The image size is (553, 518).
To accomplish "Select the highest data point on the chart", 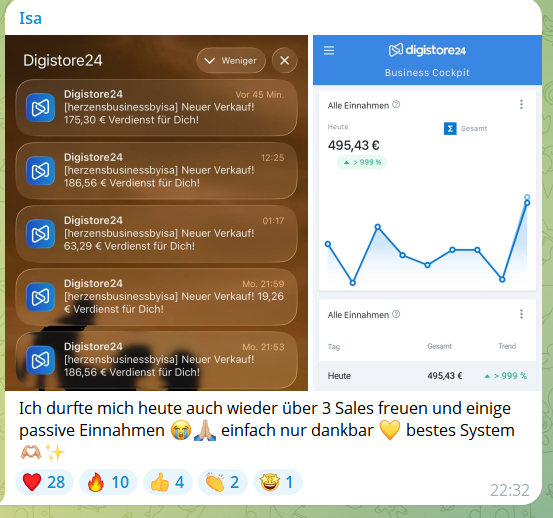I will pyautogui.click(x=527, y=197).
